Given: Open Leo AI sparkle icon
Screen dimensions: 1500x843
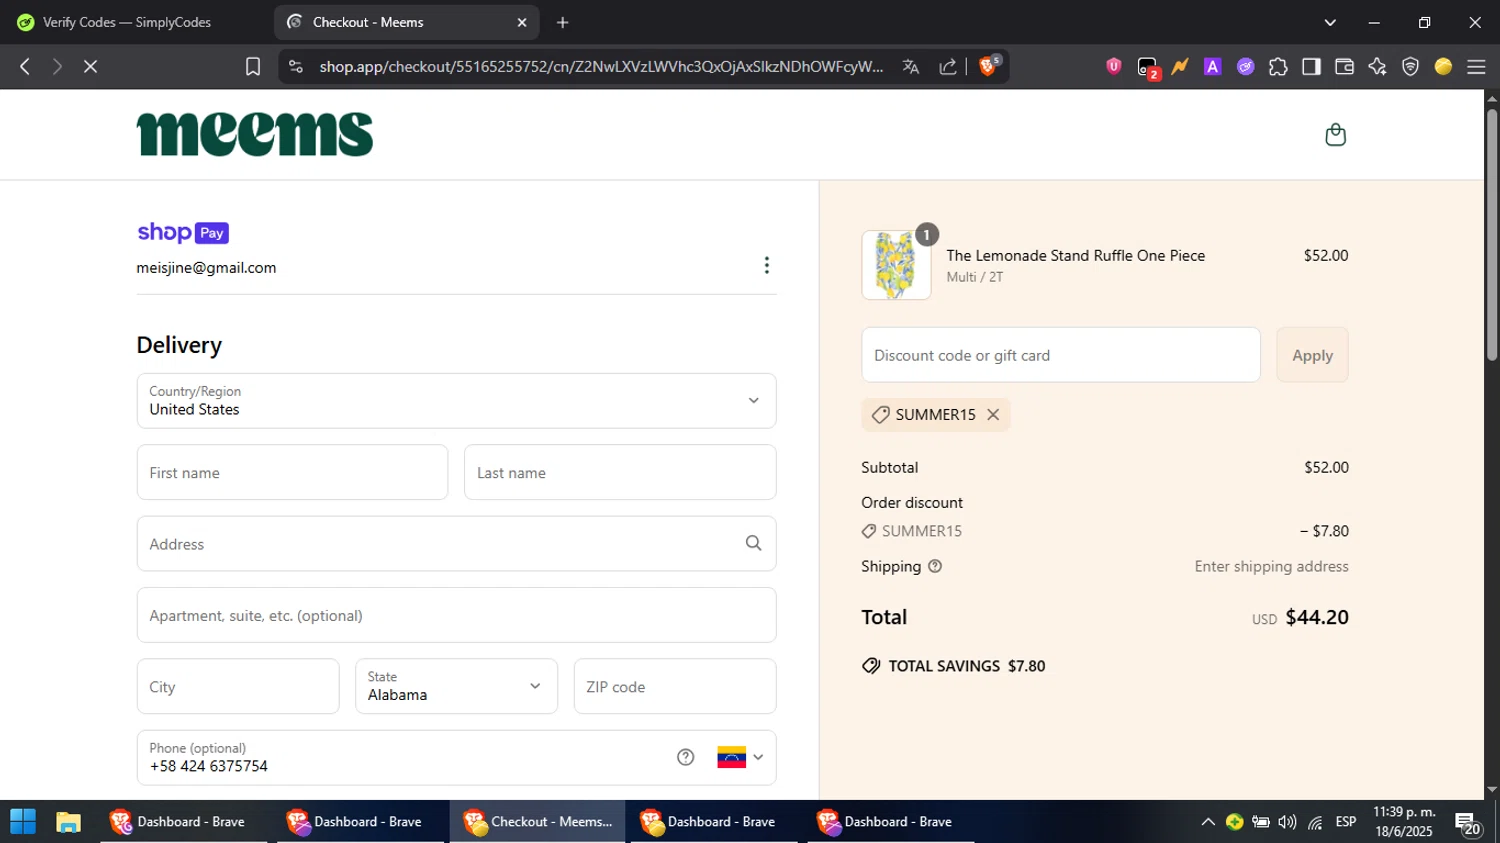Looking at the screenshot, I should click(1377, 66).
